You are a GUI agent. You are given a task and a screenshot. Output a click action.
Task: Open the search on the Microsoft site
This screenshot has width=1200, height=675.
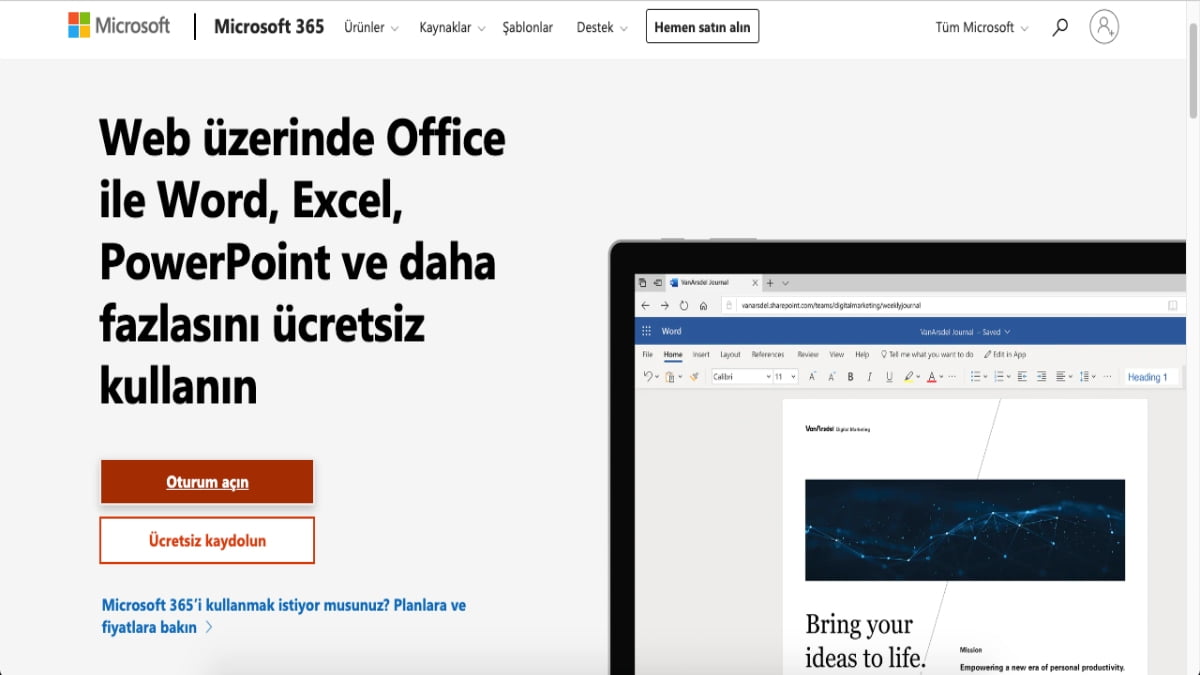pos(1059,27)
